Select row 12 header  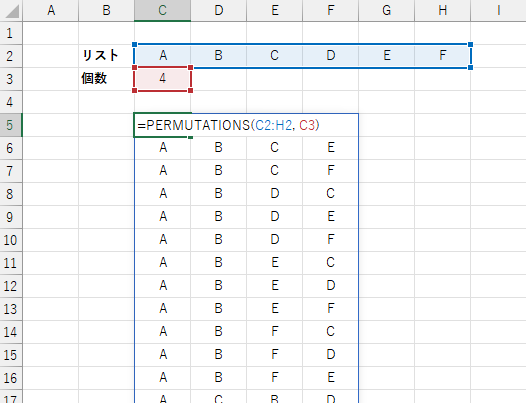(11, 286)
